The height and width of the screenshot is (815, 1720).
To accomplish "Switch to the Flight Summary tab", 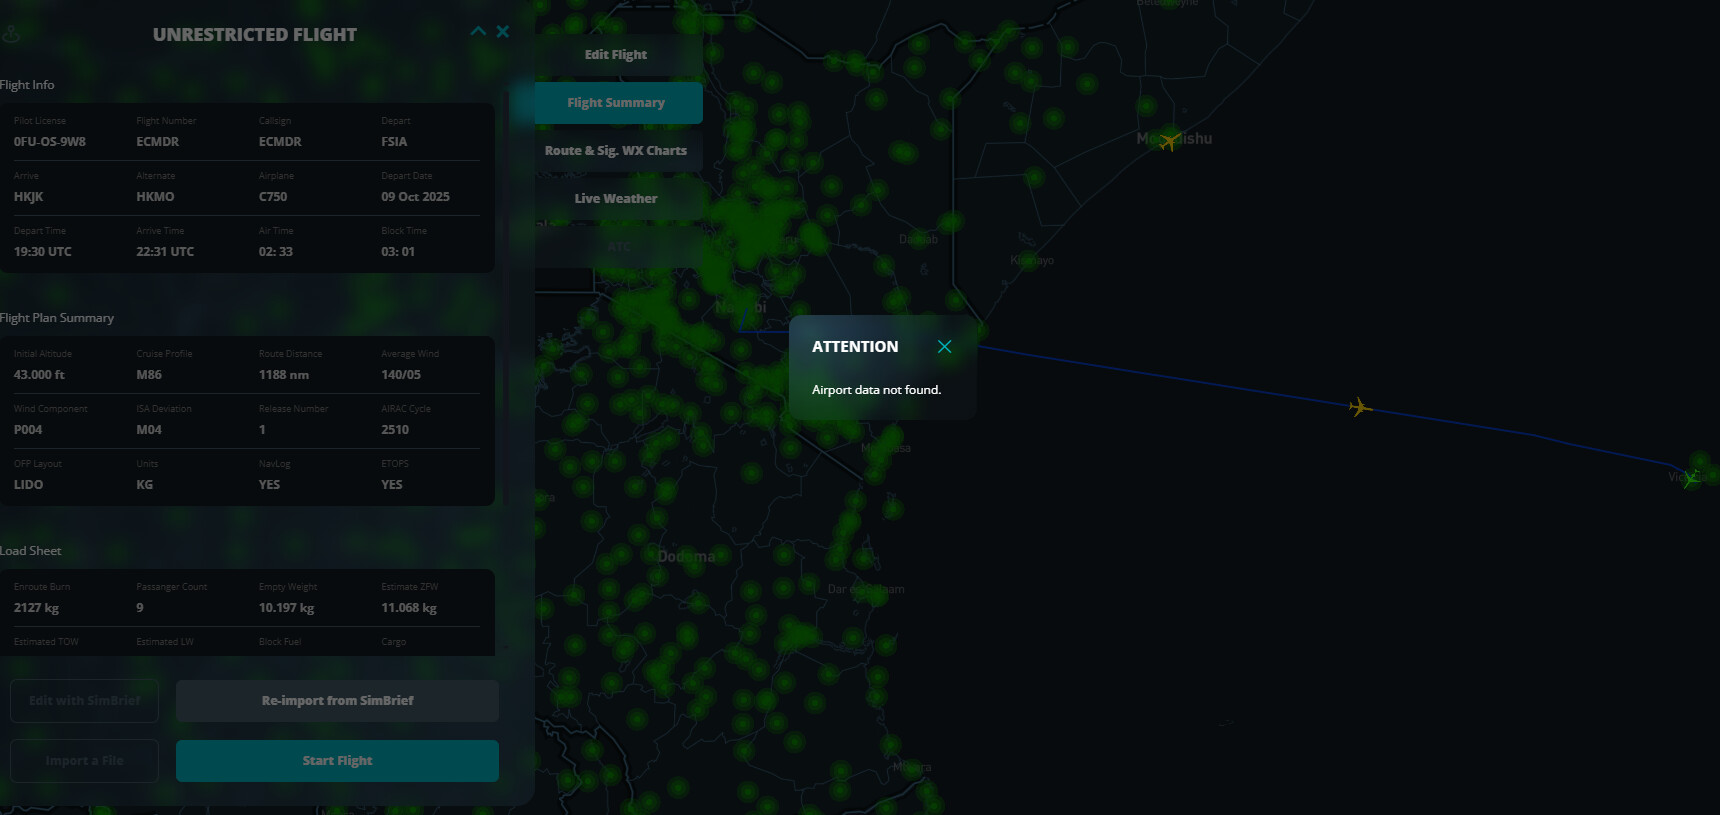I will (616, 103).
